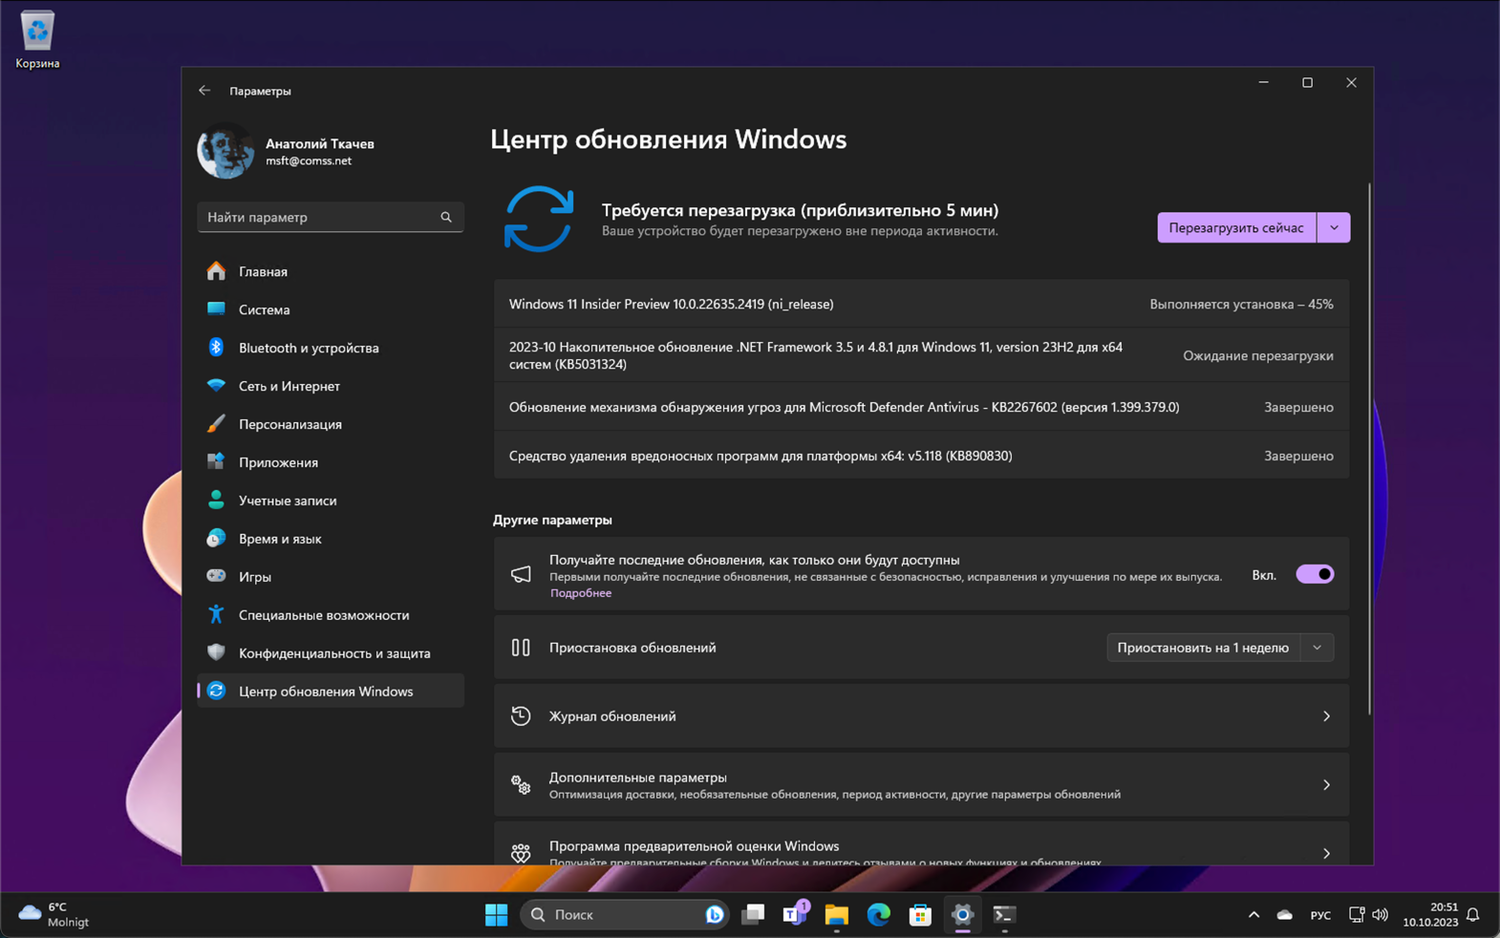
Task: Click the settings page vertical scrollbar
Action: (x=1369, y=448)
